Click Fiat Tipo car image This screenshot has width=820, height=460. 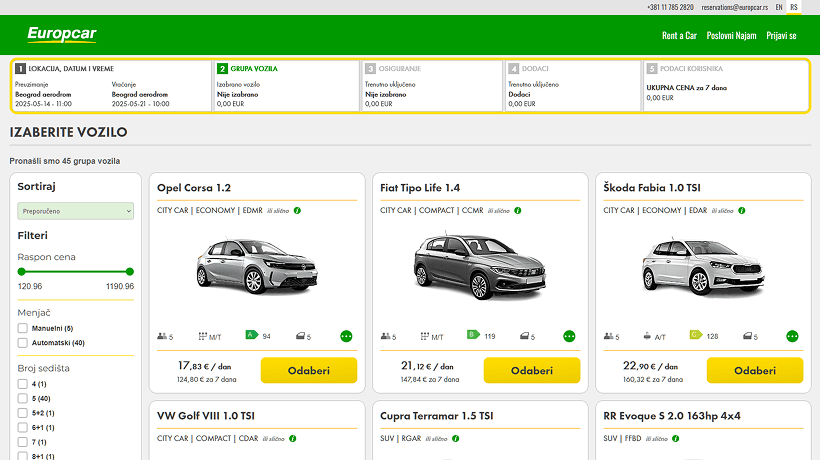click(480, 266)
